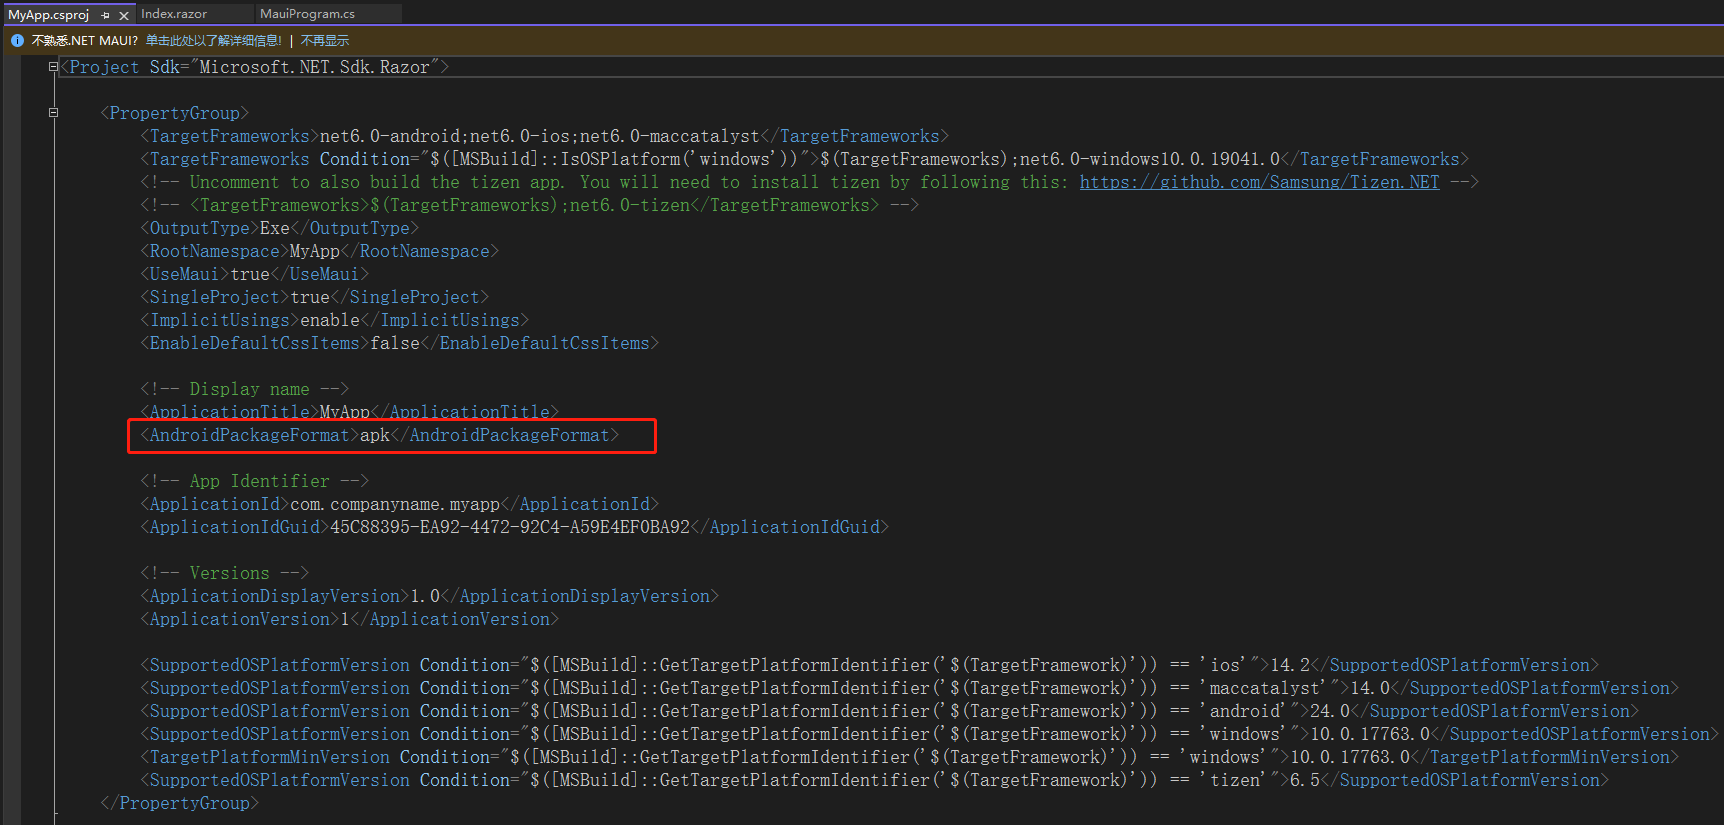Image resolution: width=1724 pixels, height=825 pixels.
Task: Click the TargetFrameworks net6.0-android line
Action: tap(545, 136)
